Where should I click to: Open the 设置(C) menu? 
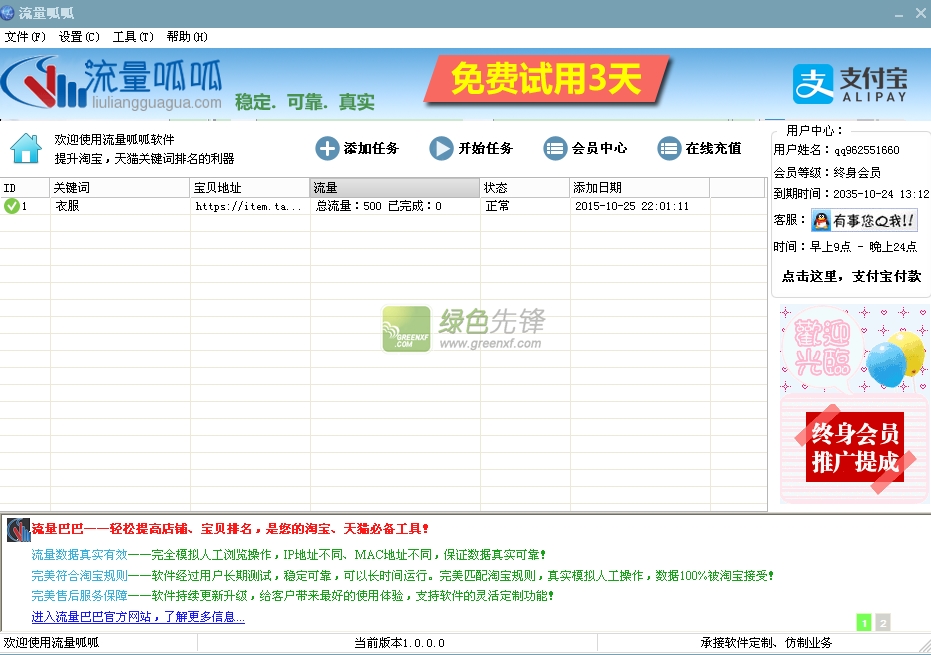click(79, 37)
